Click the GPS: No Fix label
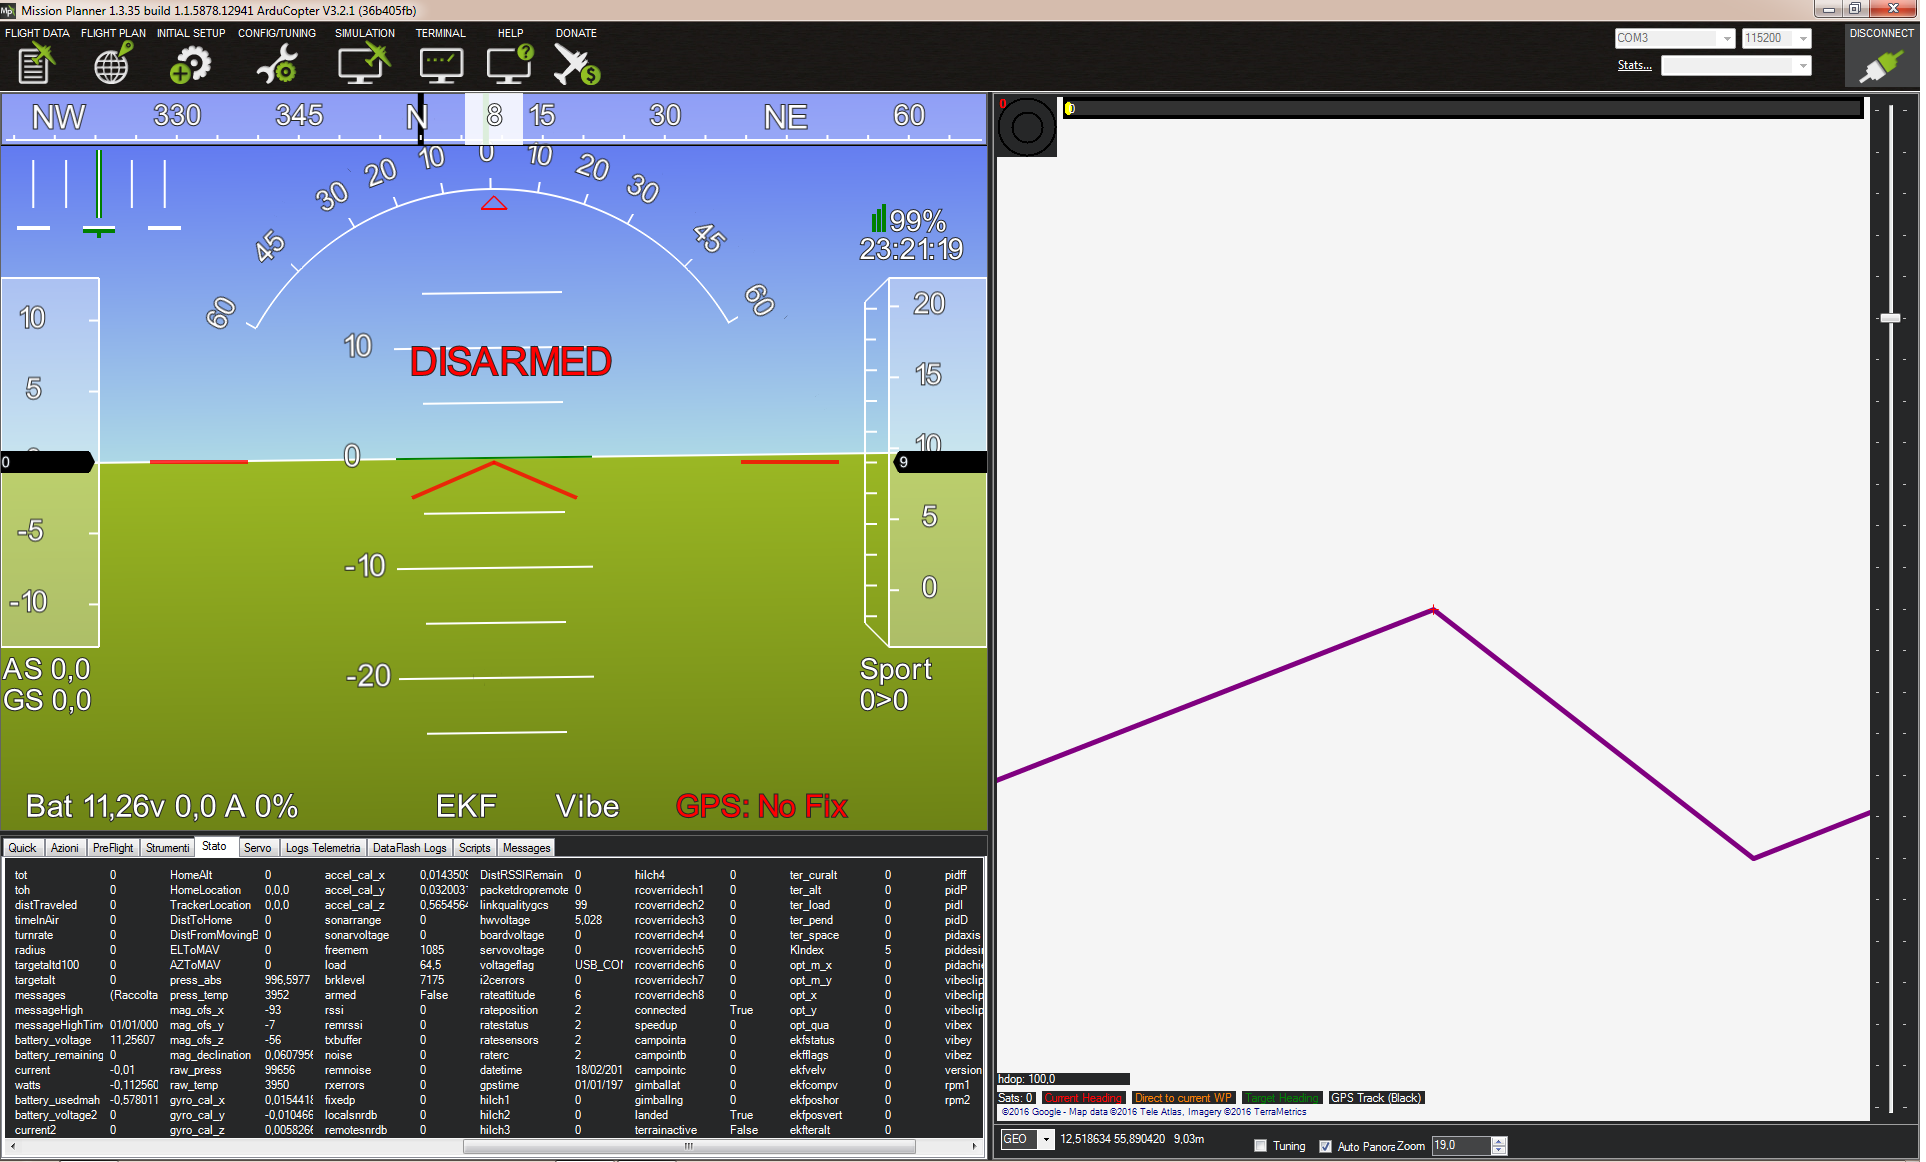 [x=762, y=806]
